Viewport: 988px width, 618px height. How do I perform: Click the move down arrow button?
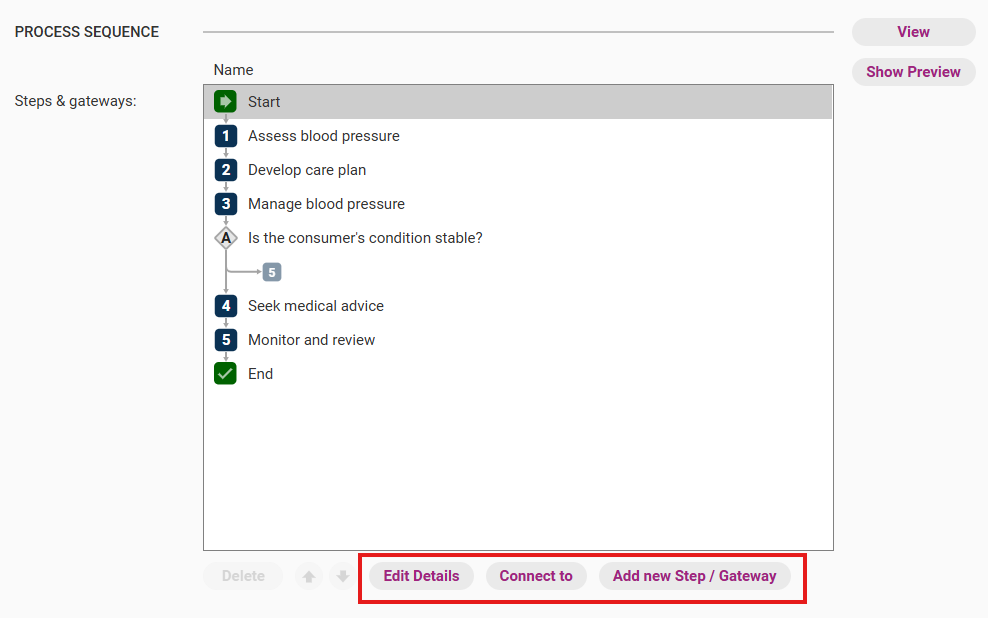343,576
